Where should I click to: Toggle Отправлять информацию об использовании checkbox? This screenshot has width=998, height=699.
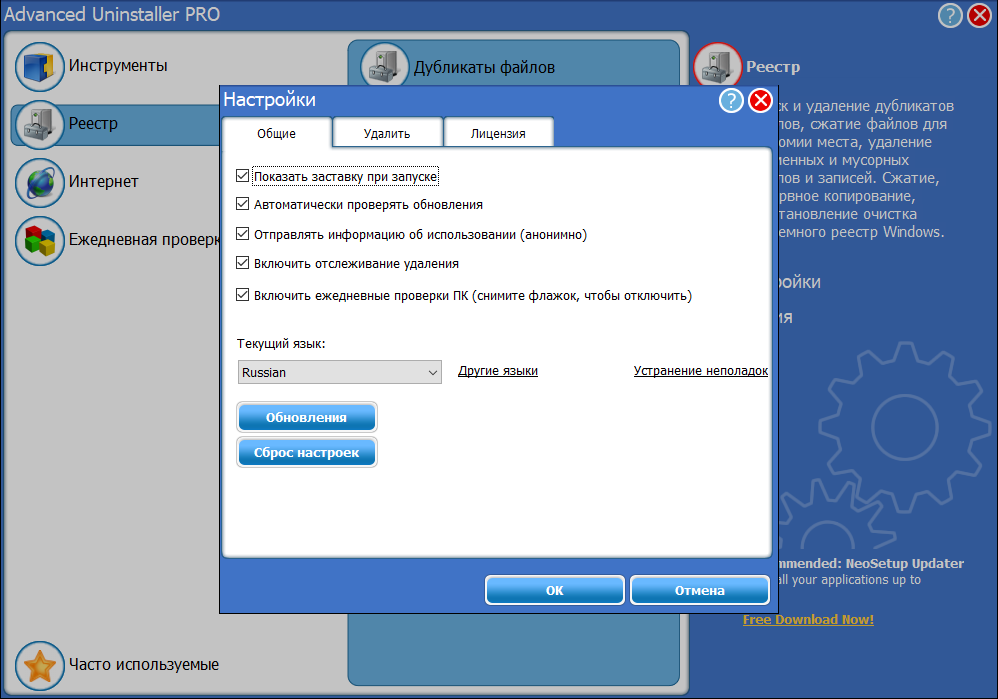point(242,235)
